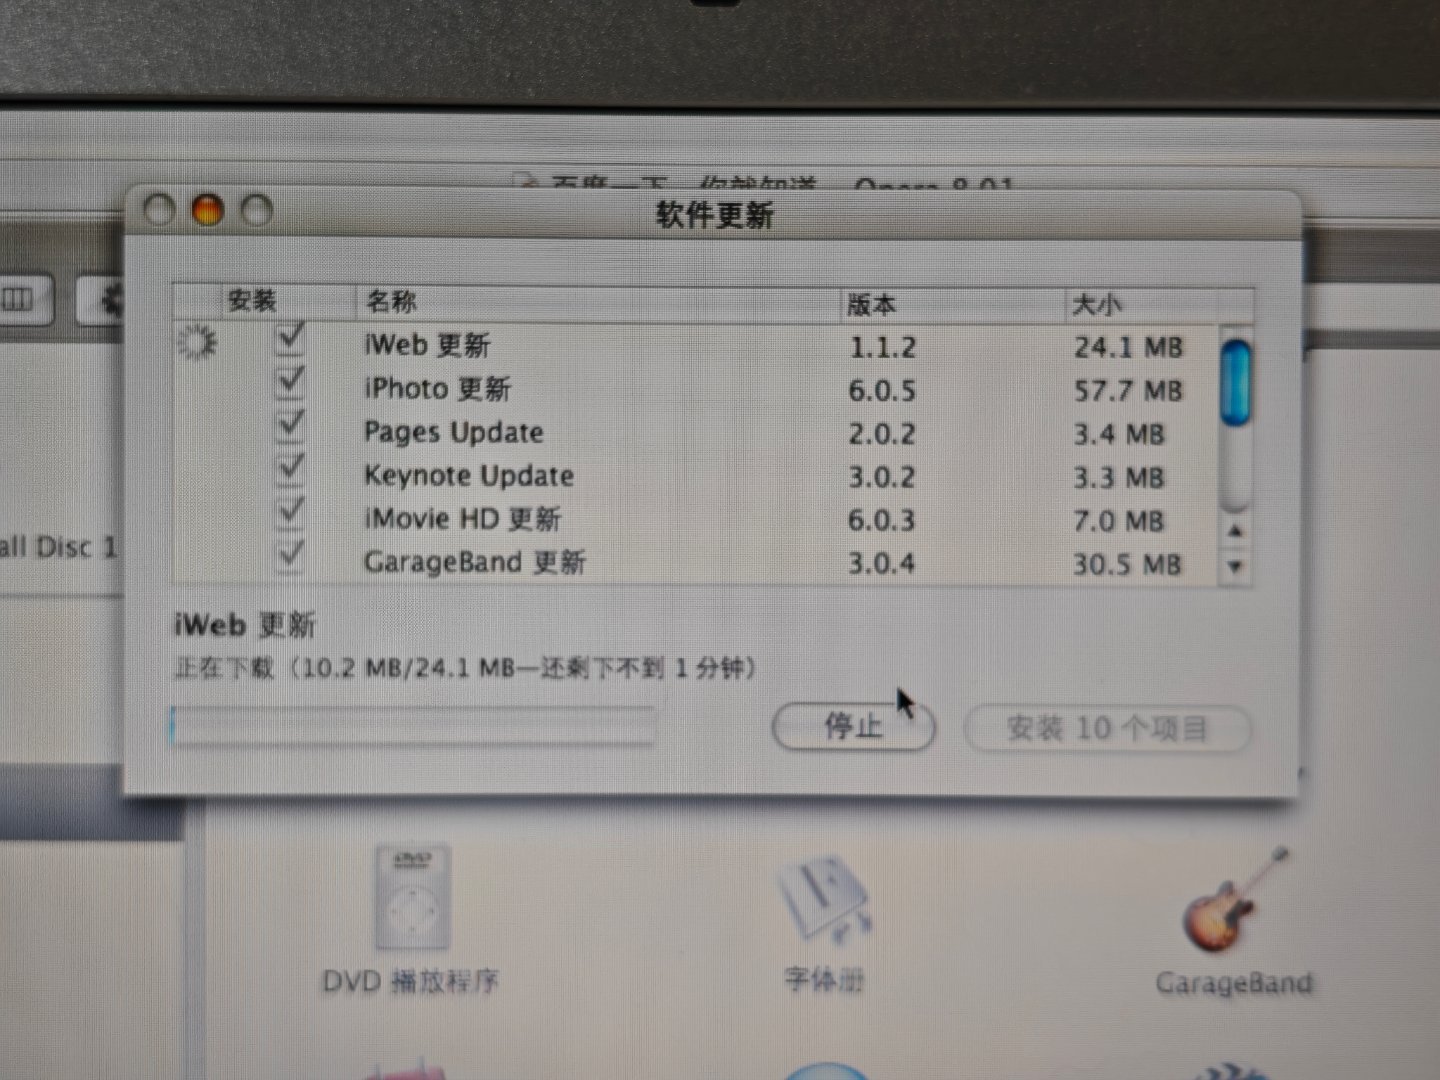
Task: Open the DVD 播放程序 icon in Finder window
Action: [x=412, y=898]
